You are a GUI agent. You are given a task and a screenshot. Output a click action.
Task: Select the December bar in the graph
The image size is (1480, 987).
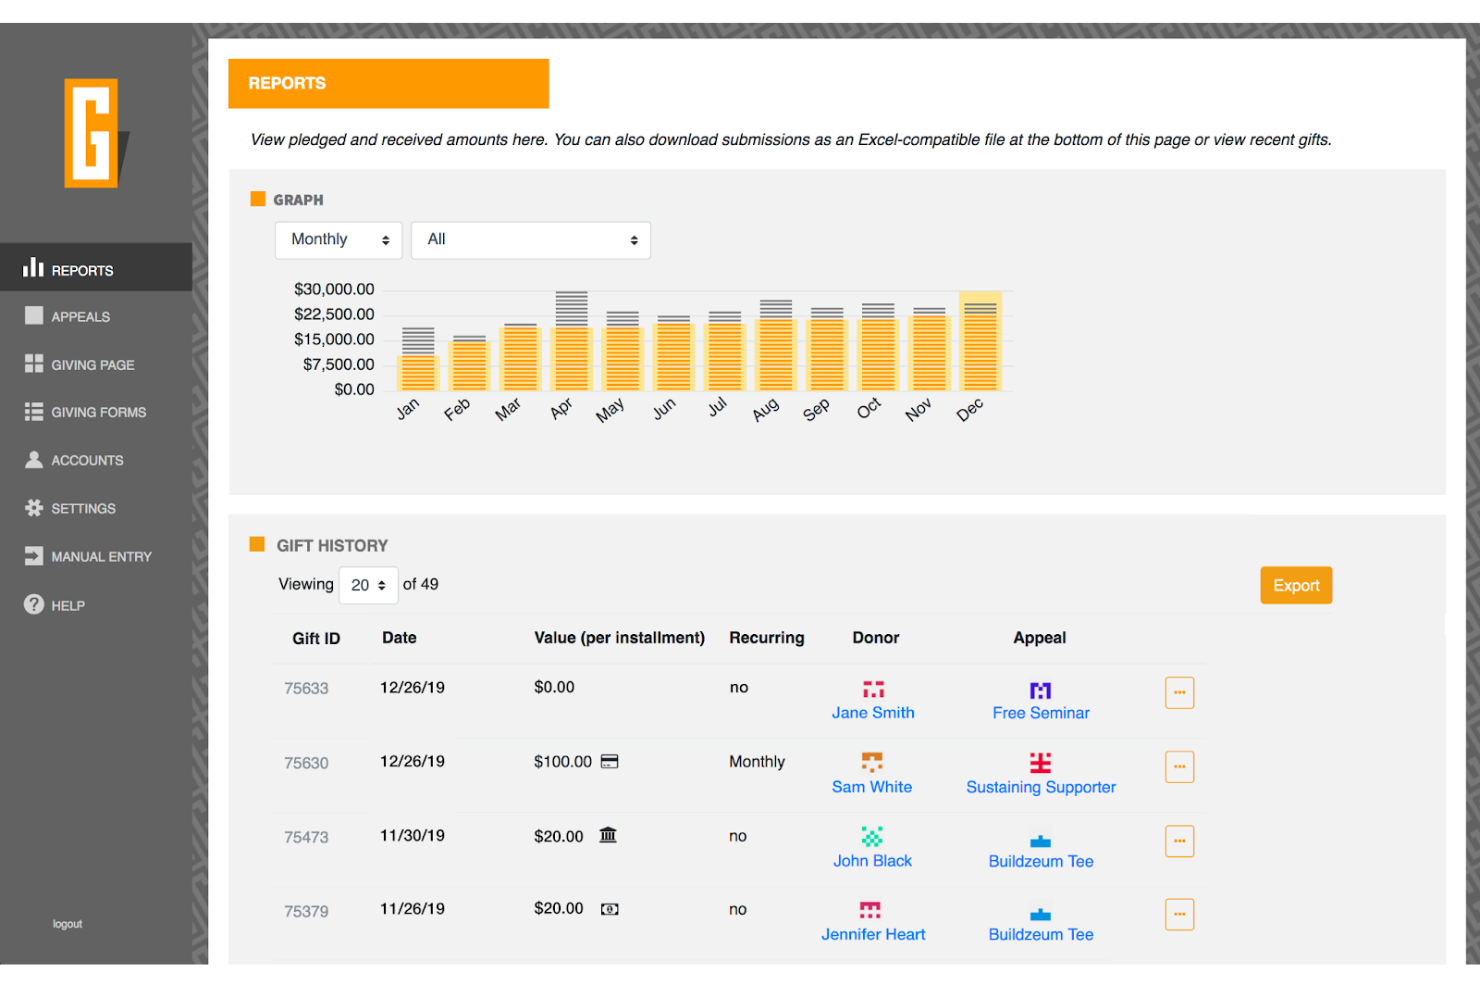(979, 340)
